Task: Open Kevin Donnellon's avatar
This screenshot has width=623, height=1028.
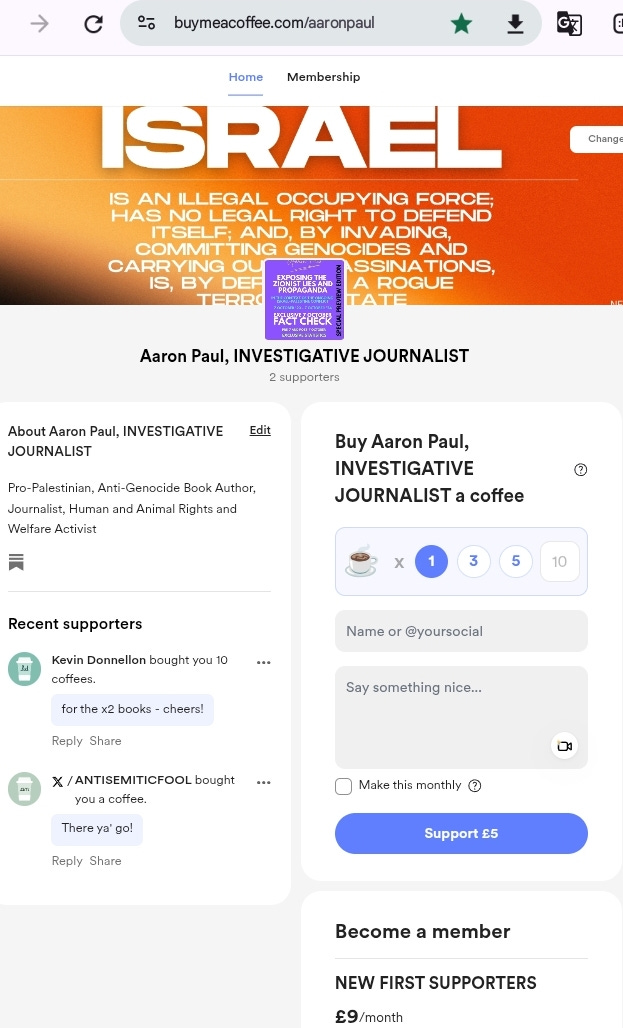Action: coord(24,669)
